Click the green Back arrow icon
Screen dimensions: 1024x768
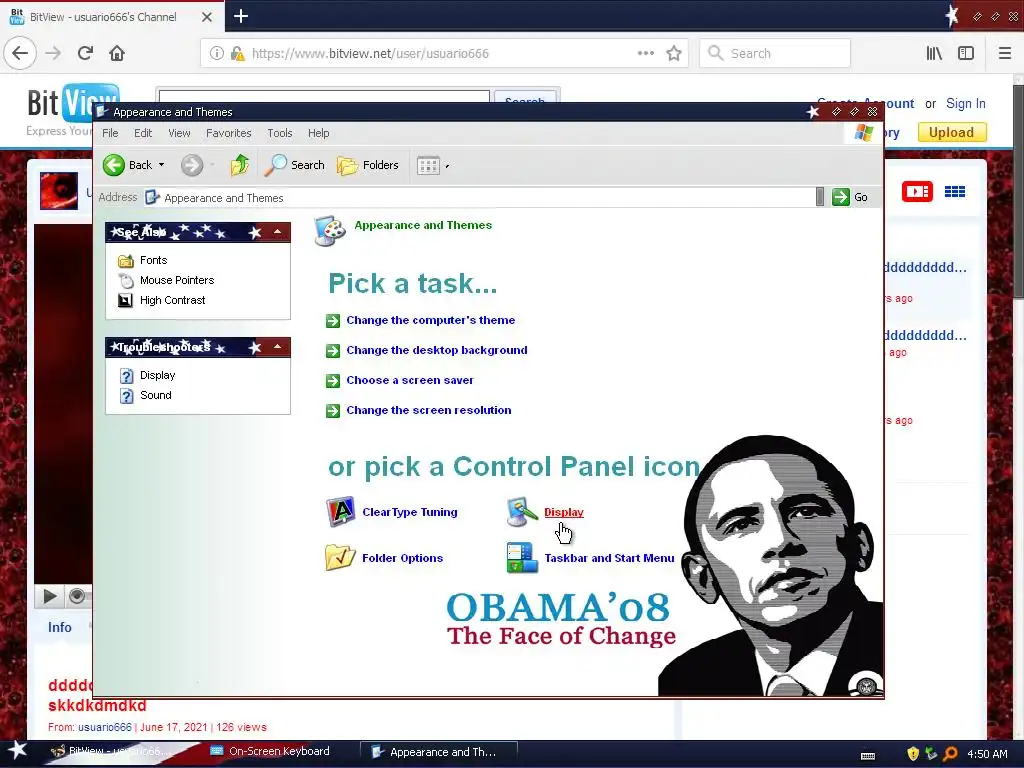coord(114,165)
